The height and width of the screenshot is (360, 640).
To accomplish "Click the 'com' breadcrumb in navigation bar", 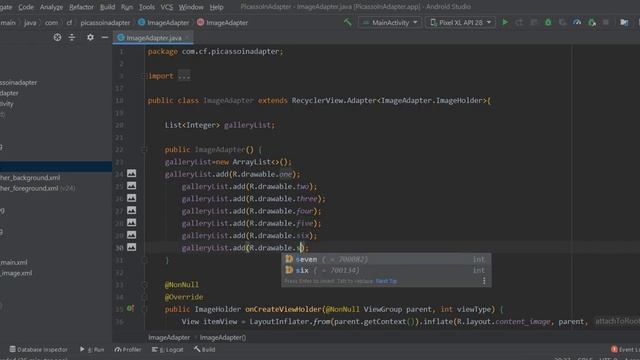I will (51, 23).
